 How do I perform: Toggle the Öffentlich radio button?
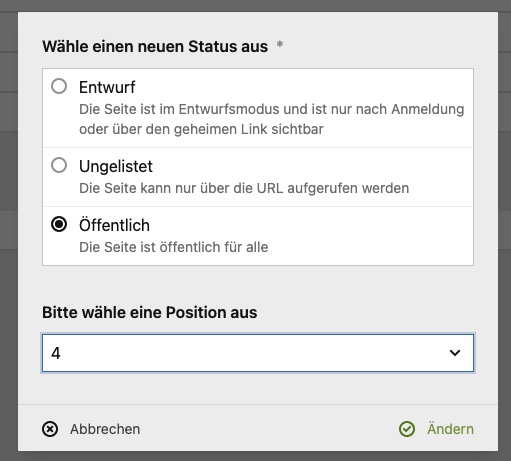click(x=59, y=224)
